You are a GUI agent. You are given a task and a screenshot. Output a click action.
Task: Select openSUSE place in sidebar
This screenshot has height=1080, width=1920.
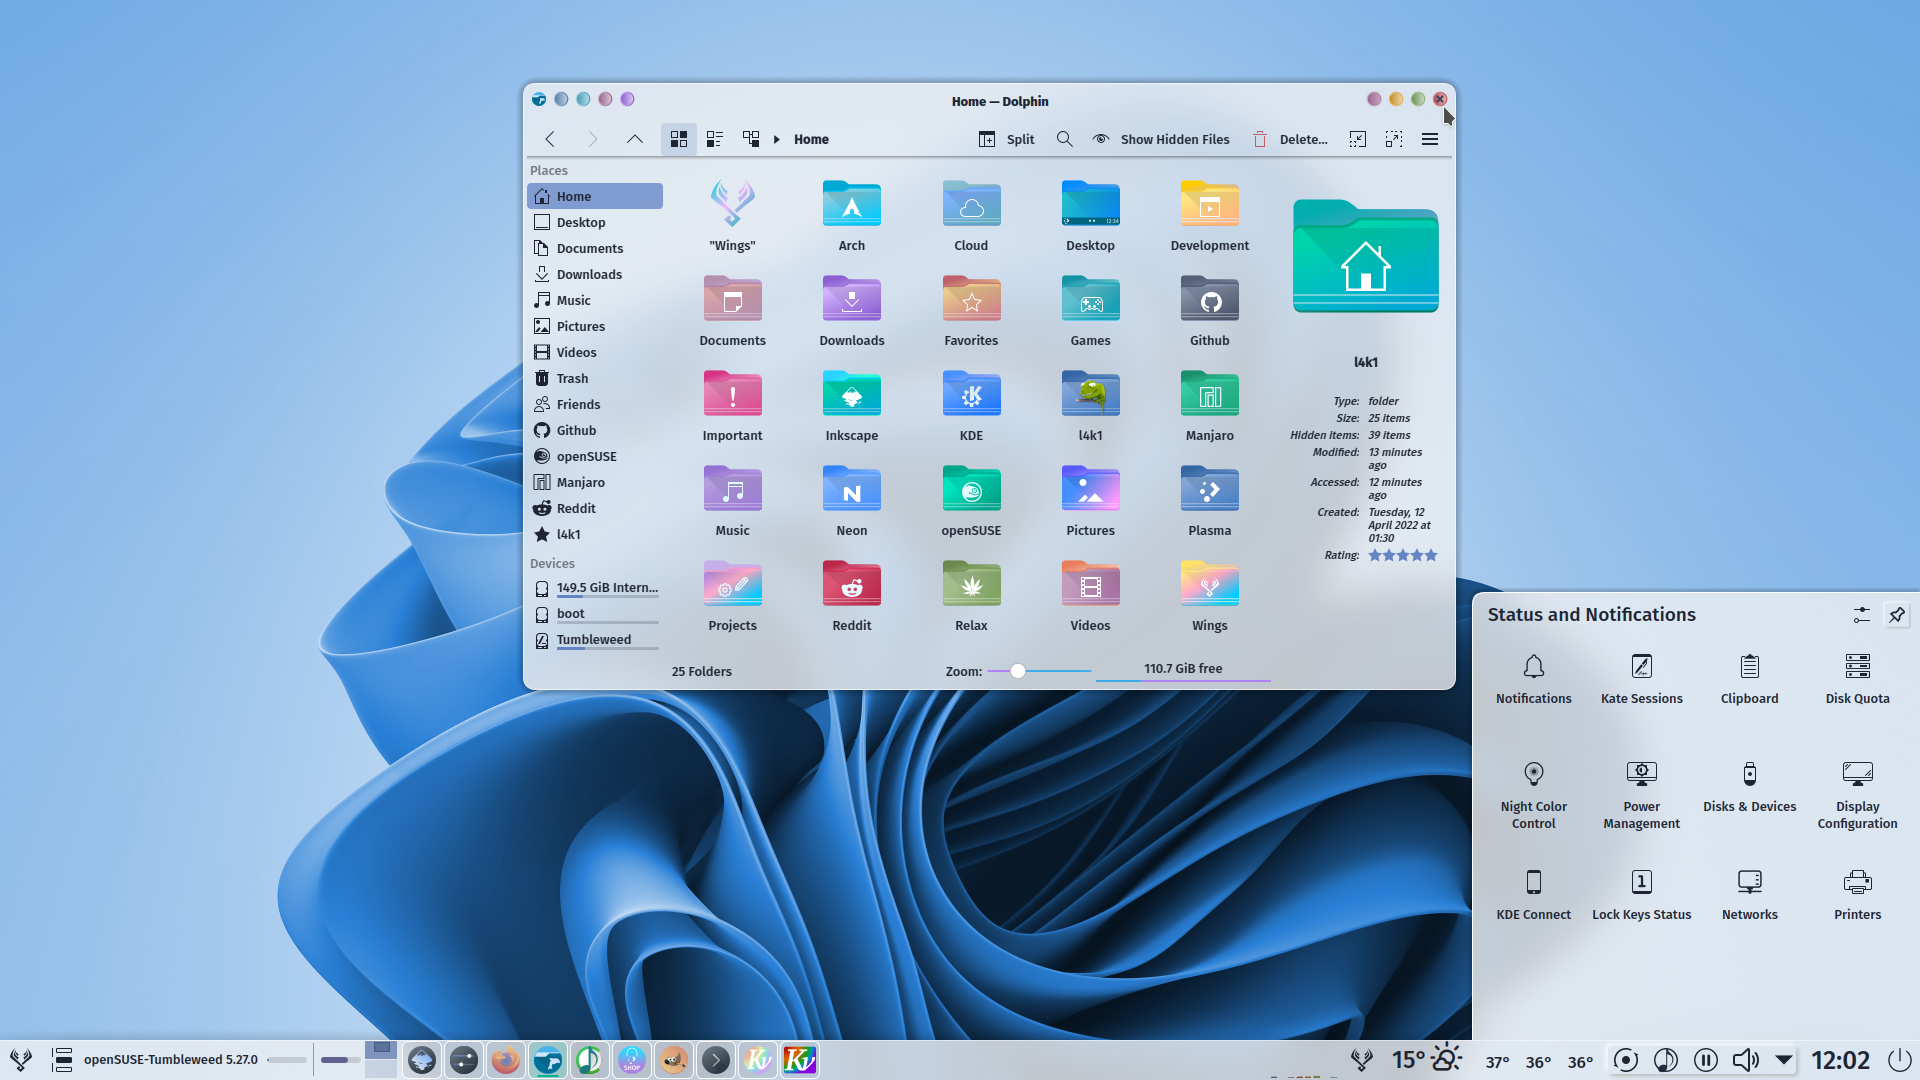point(595,456)
